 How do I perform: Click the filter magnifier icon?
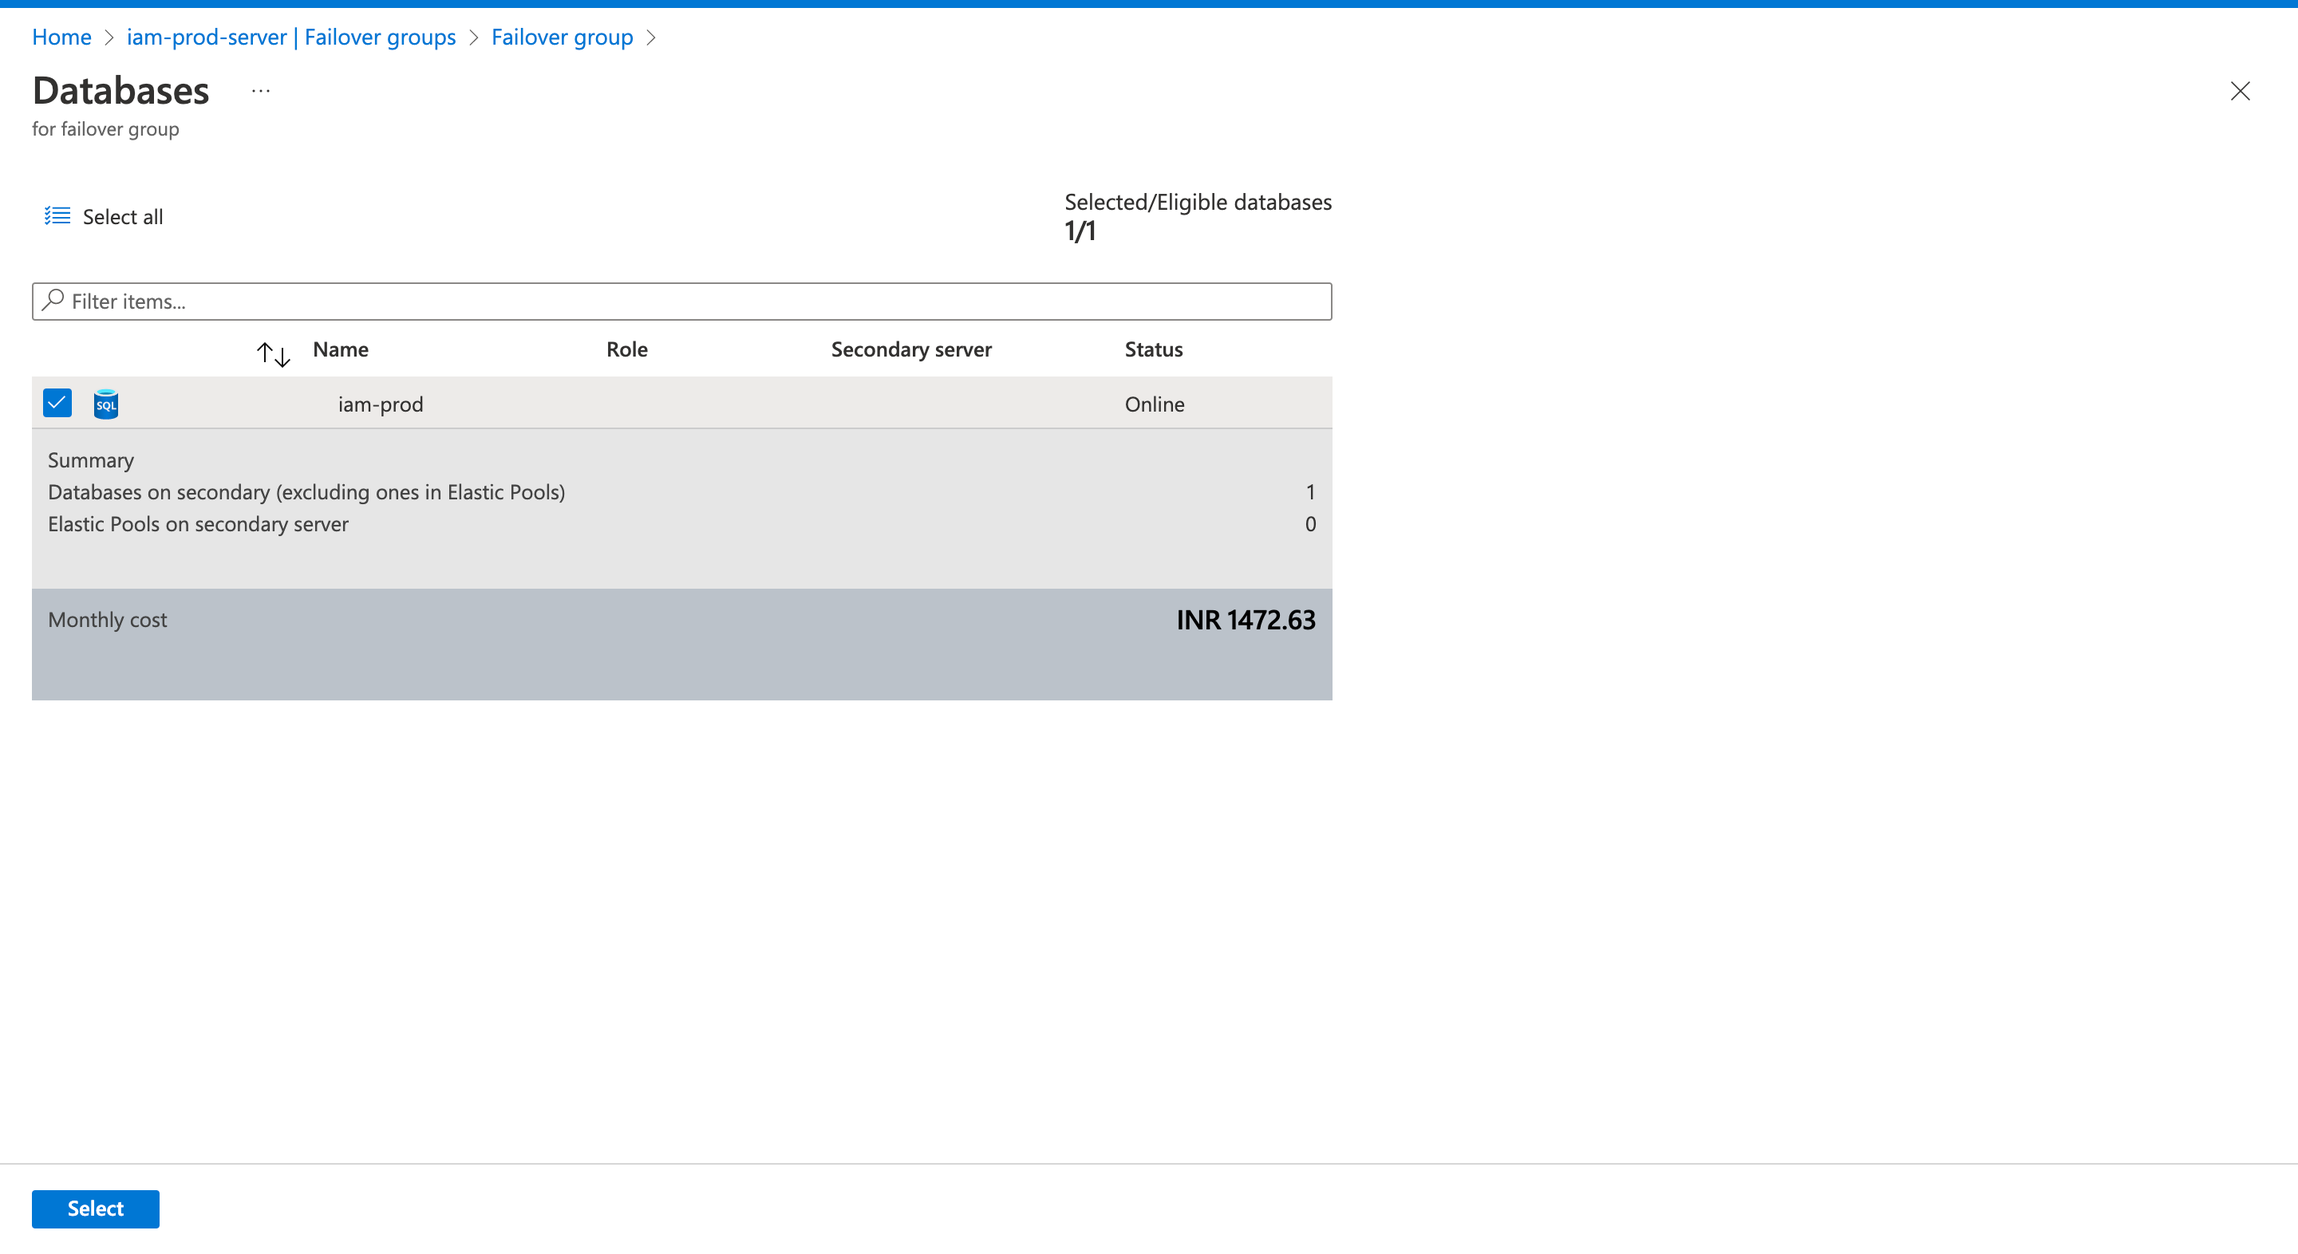[53, 300]
